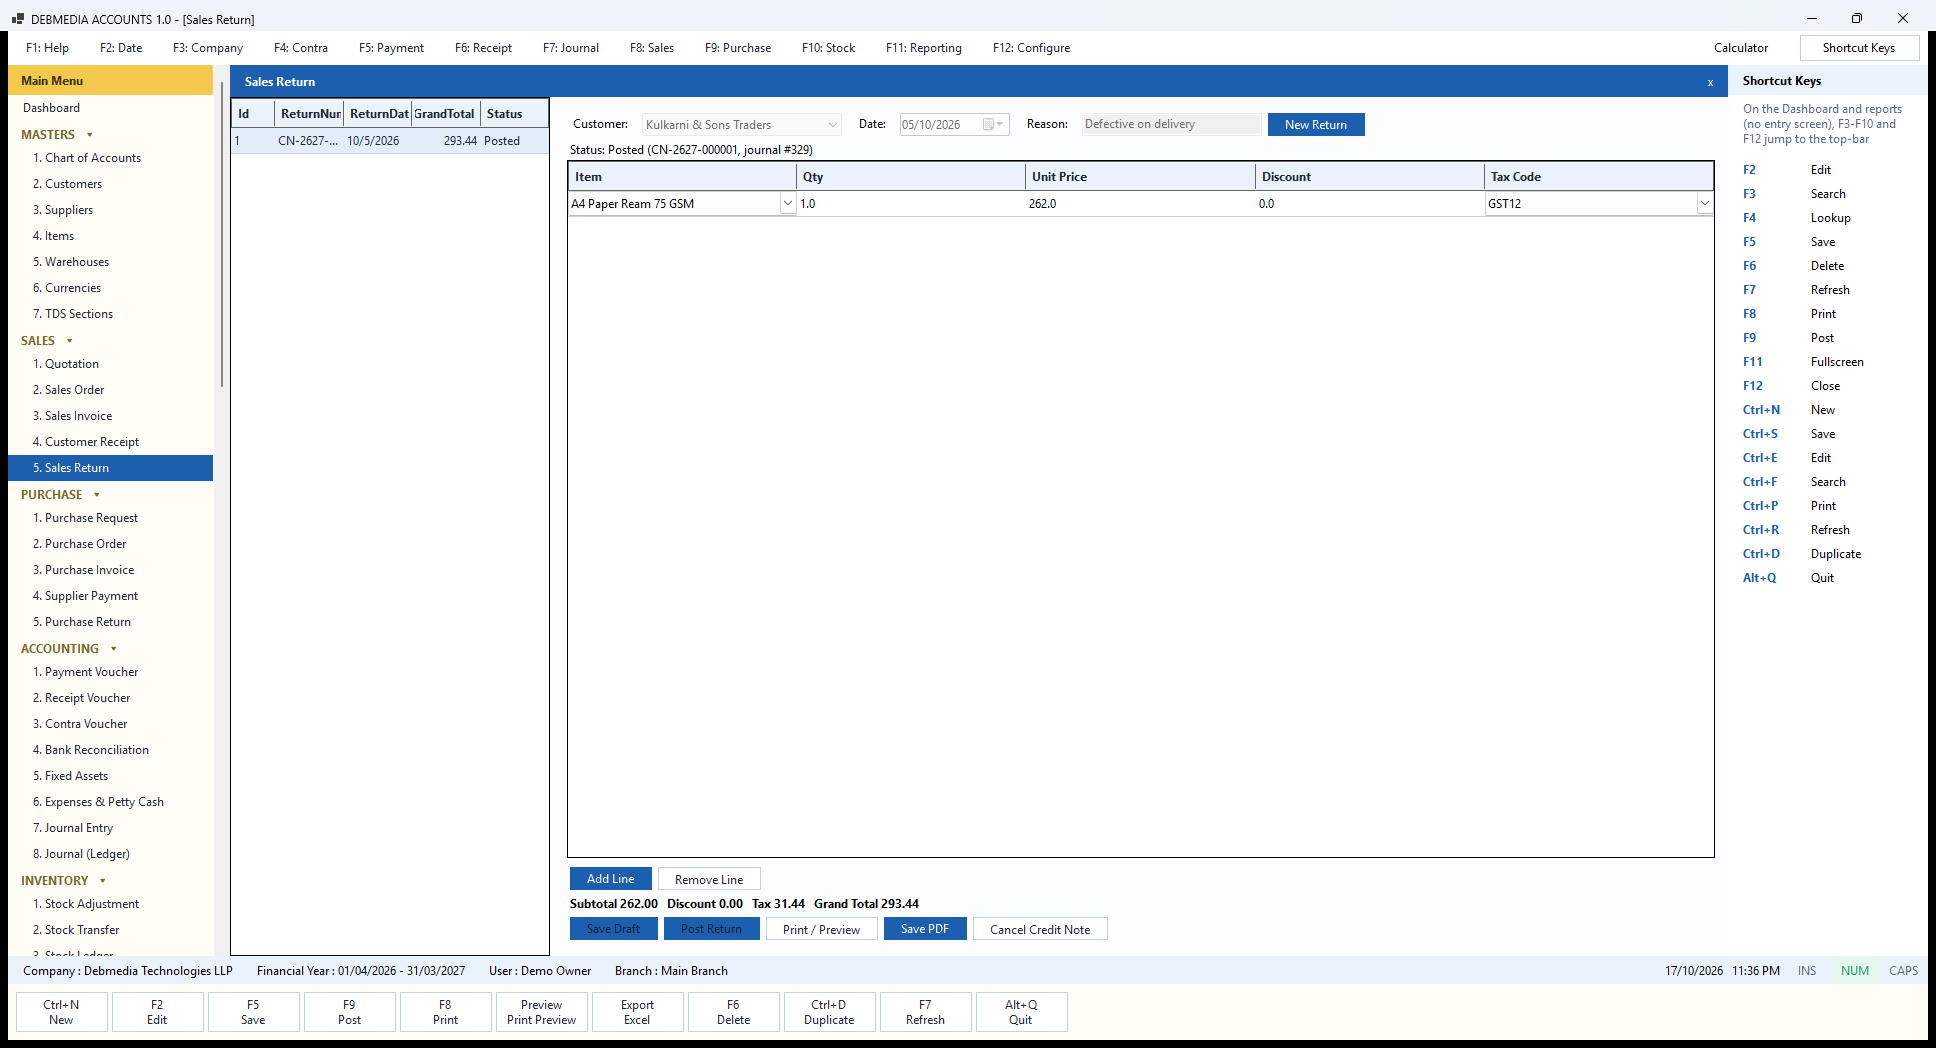
Task: Open the F3: Company menu
Action: [208, 48]
